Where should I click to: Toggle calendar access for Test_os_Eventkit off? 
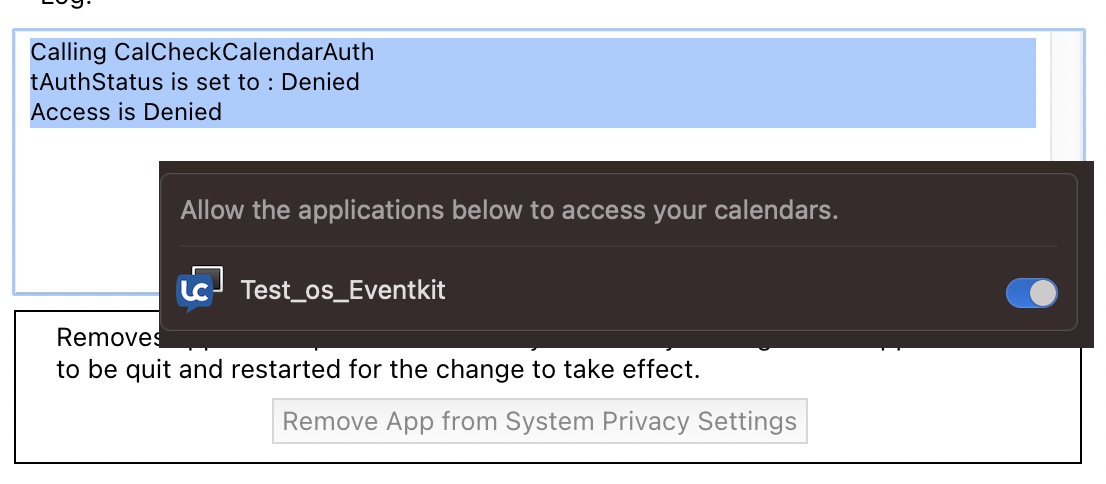pyautogui.click(x=1031, y=292)
